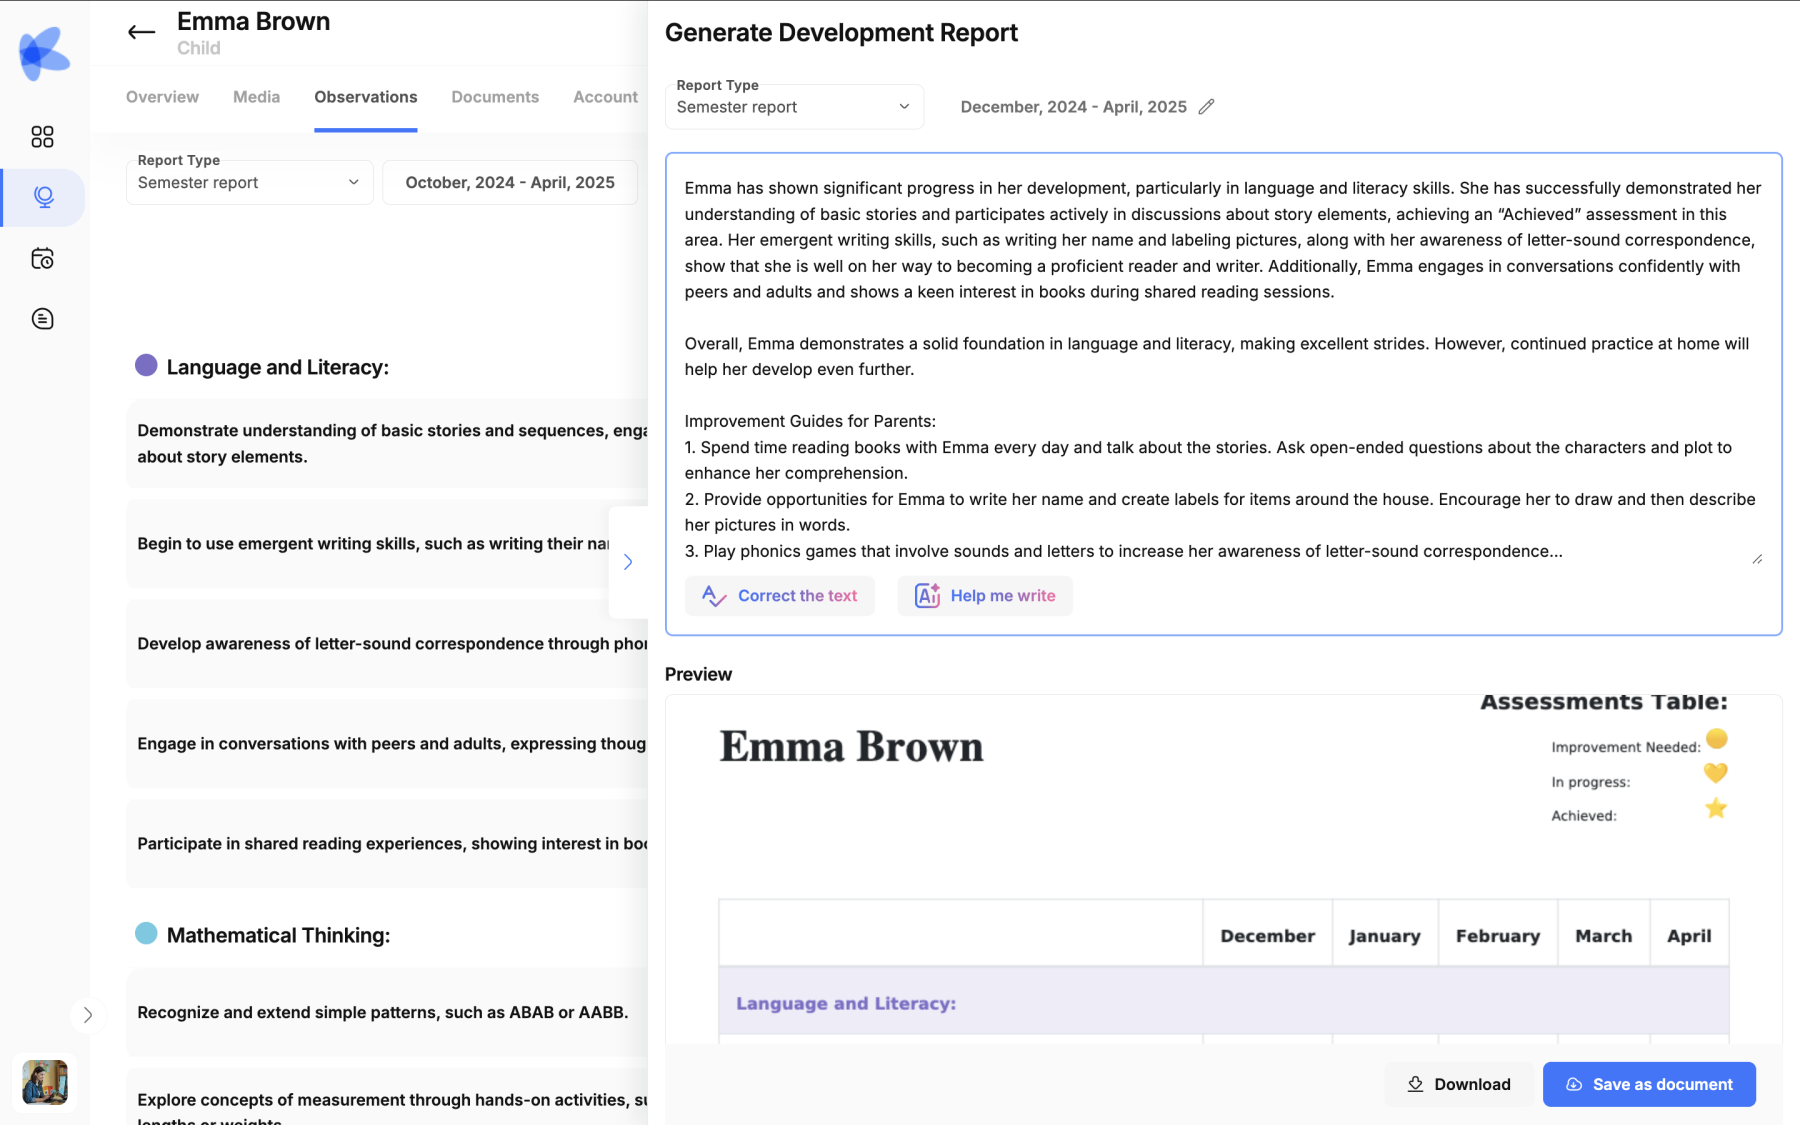Click Help me write button
The image size is (1800, 1125).
(x=985, y=596)
